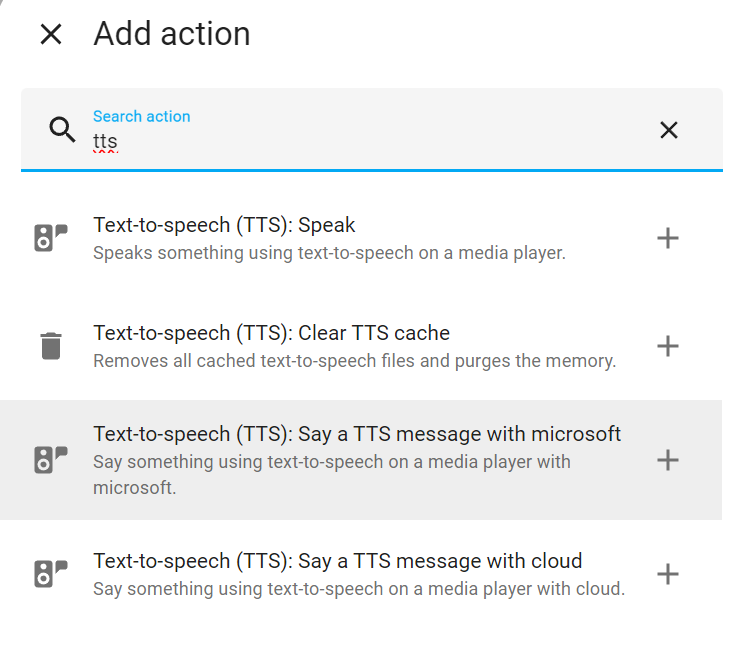Click description 'Removes all cached text-to-speech files'
Screen dimensions: 739x645
point(255,361)
